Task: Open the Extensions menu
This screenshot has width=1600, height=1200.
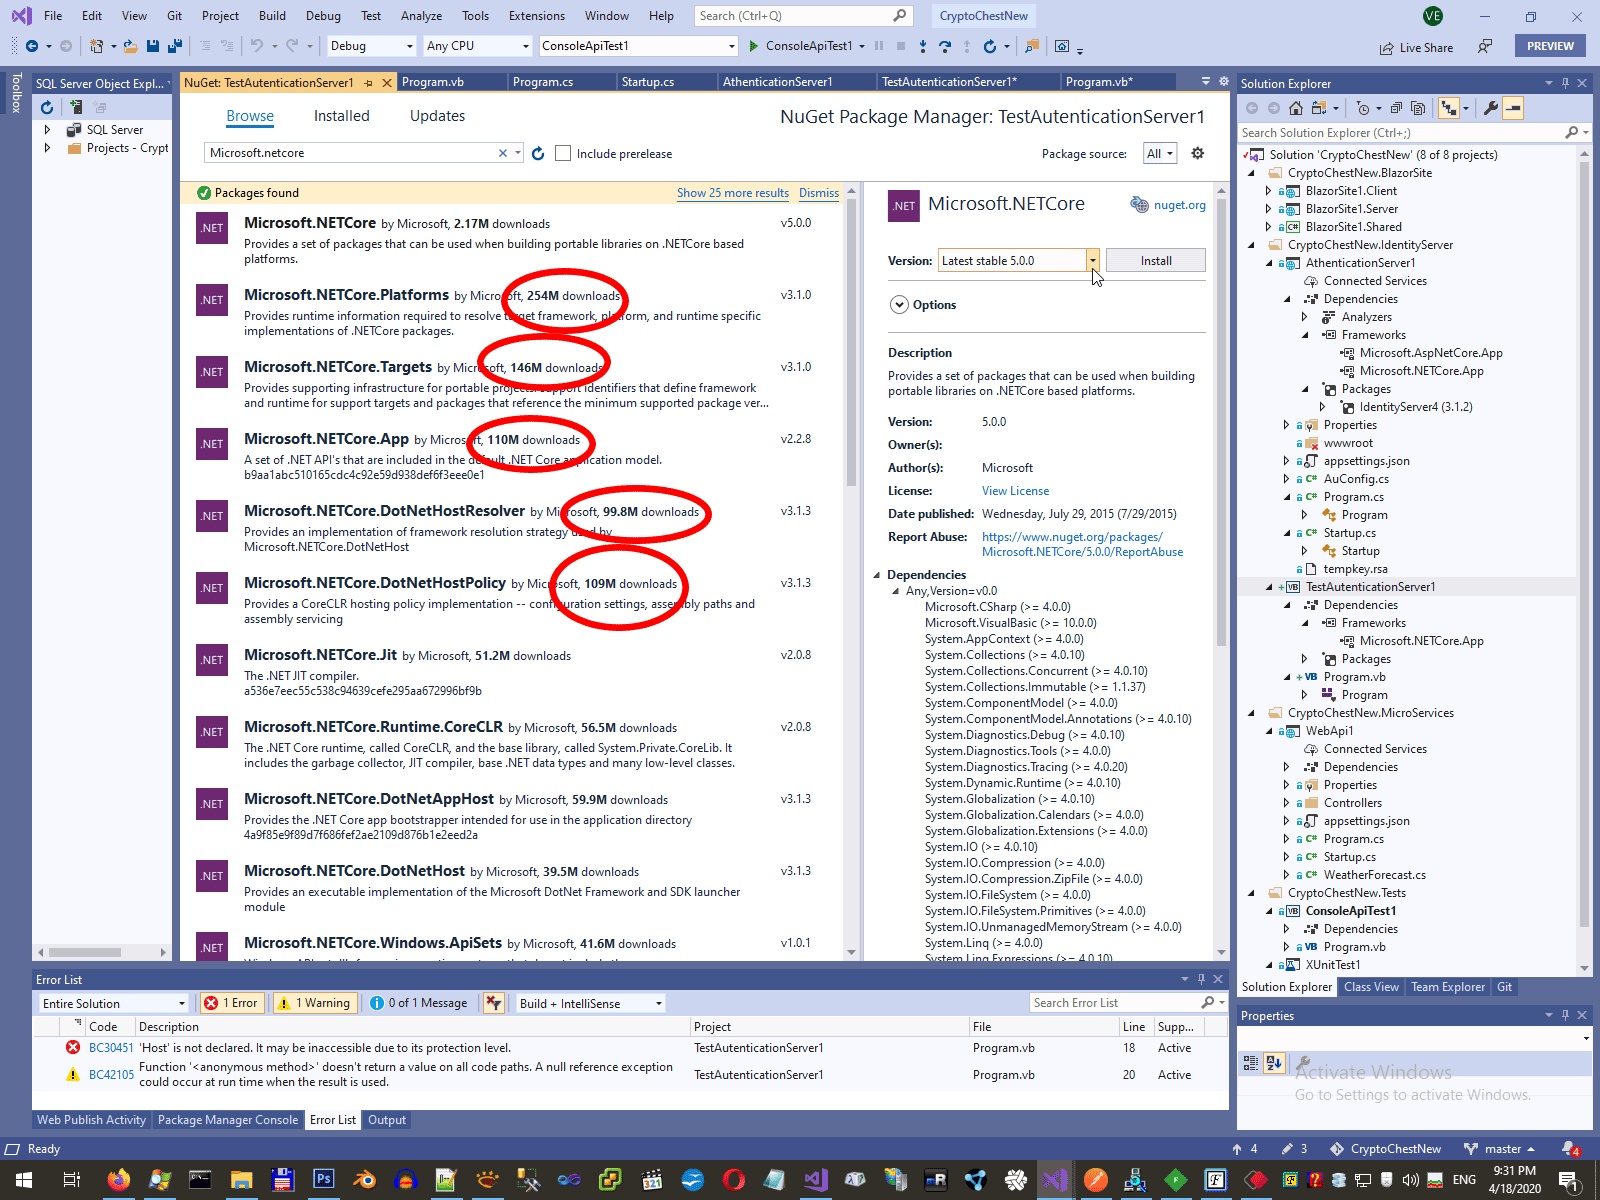Action: pos(537,16)
